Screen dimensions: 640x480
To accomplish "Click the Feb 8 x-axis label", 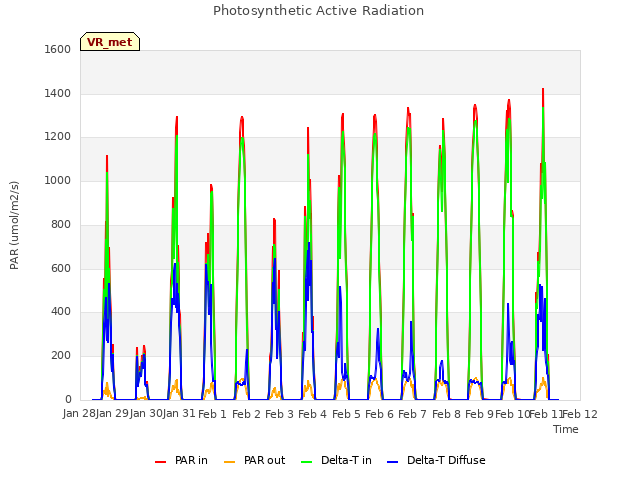I will click(x=446, y=414).
